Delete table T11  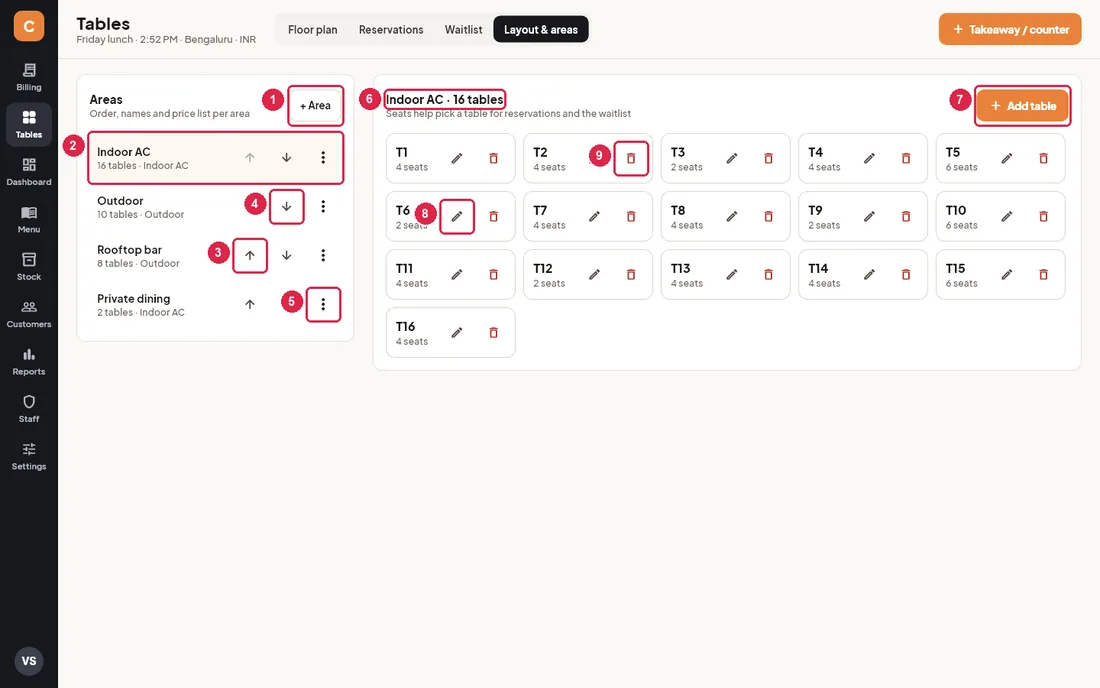[493, 275]
